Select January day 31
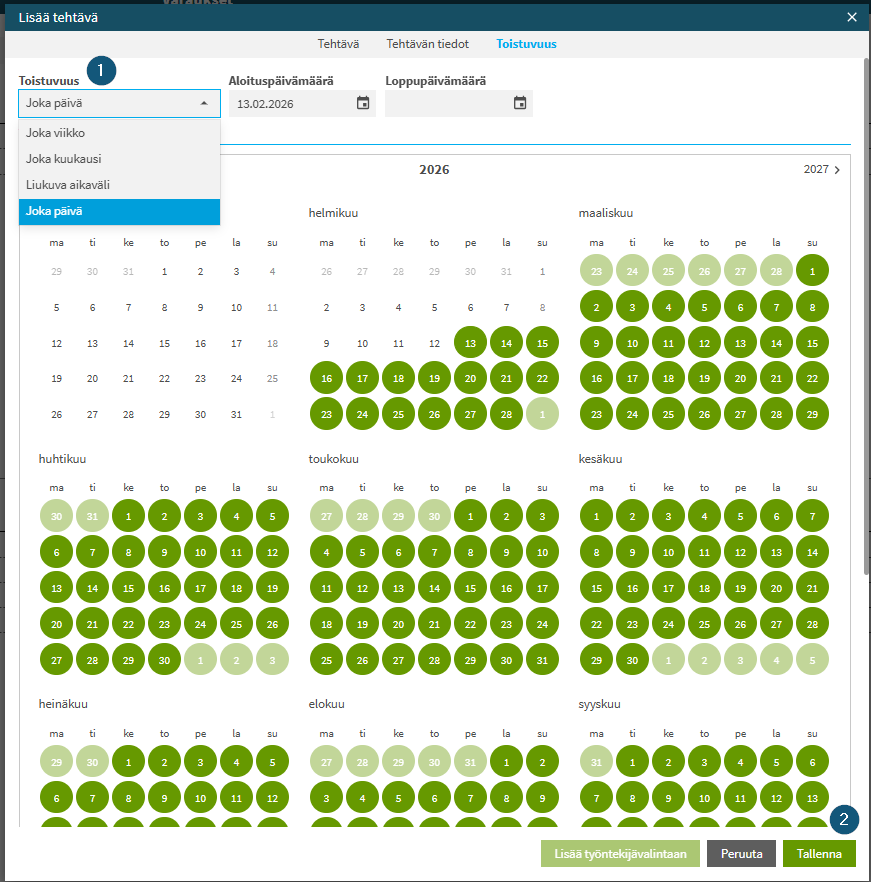Screen dimensions: 871x882 236,414
